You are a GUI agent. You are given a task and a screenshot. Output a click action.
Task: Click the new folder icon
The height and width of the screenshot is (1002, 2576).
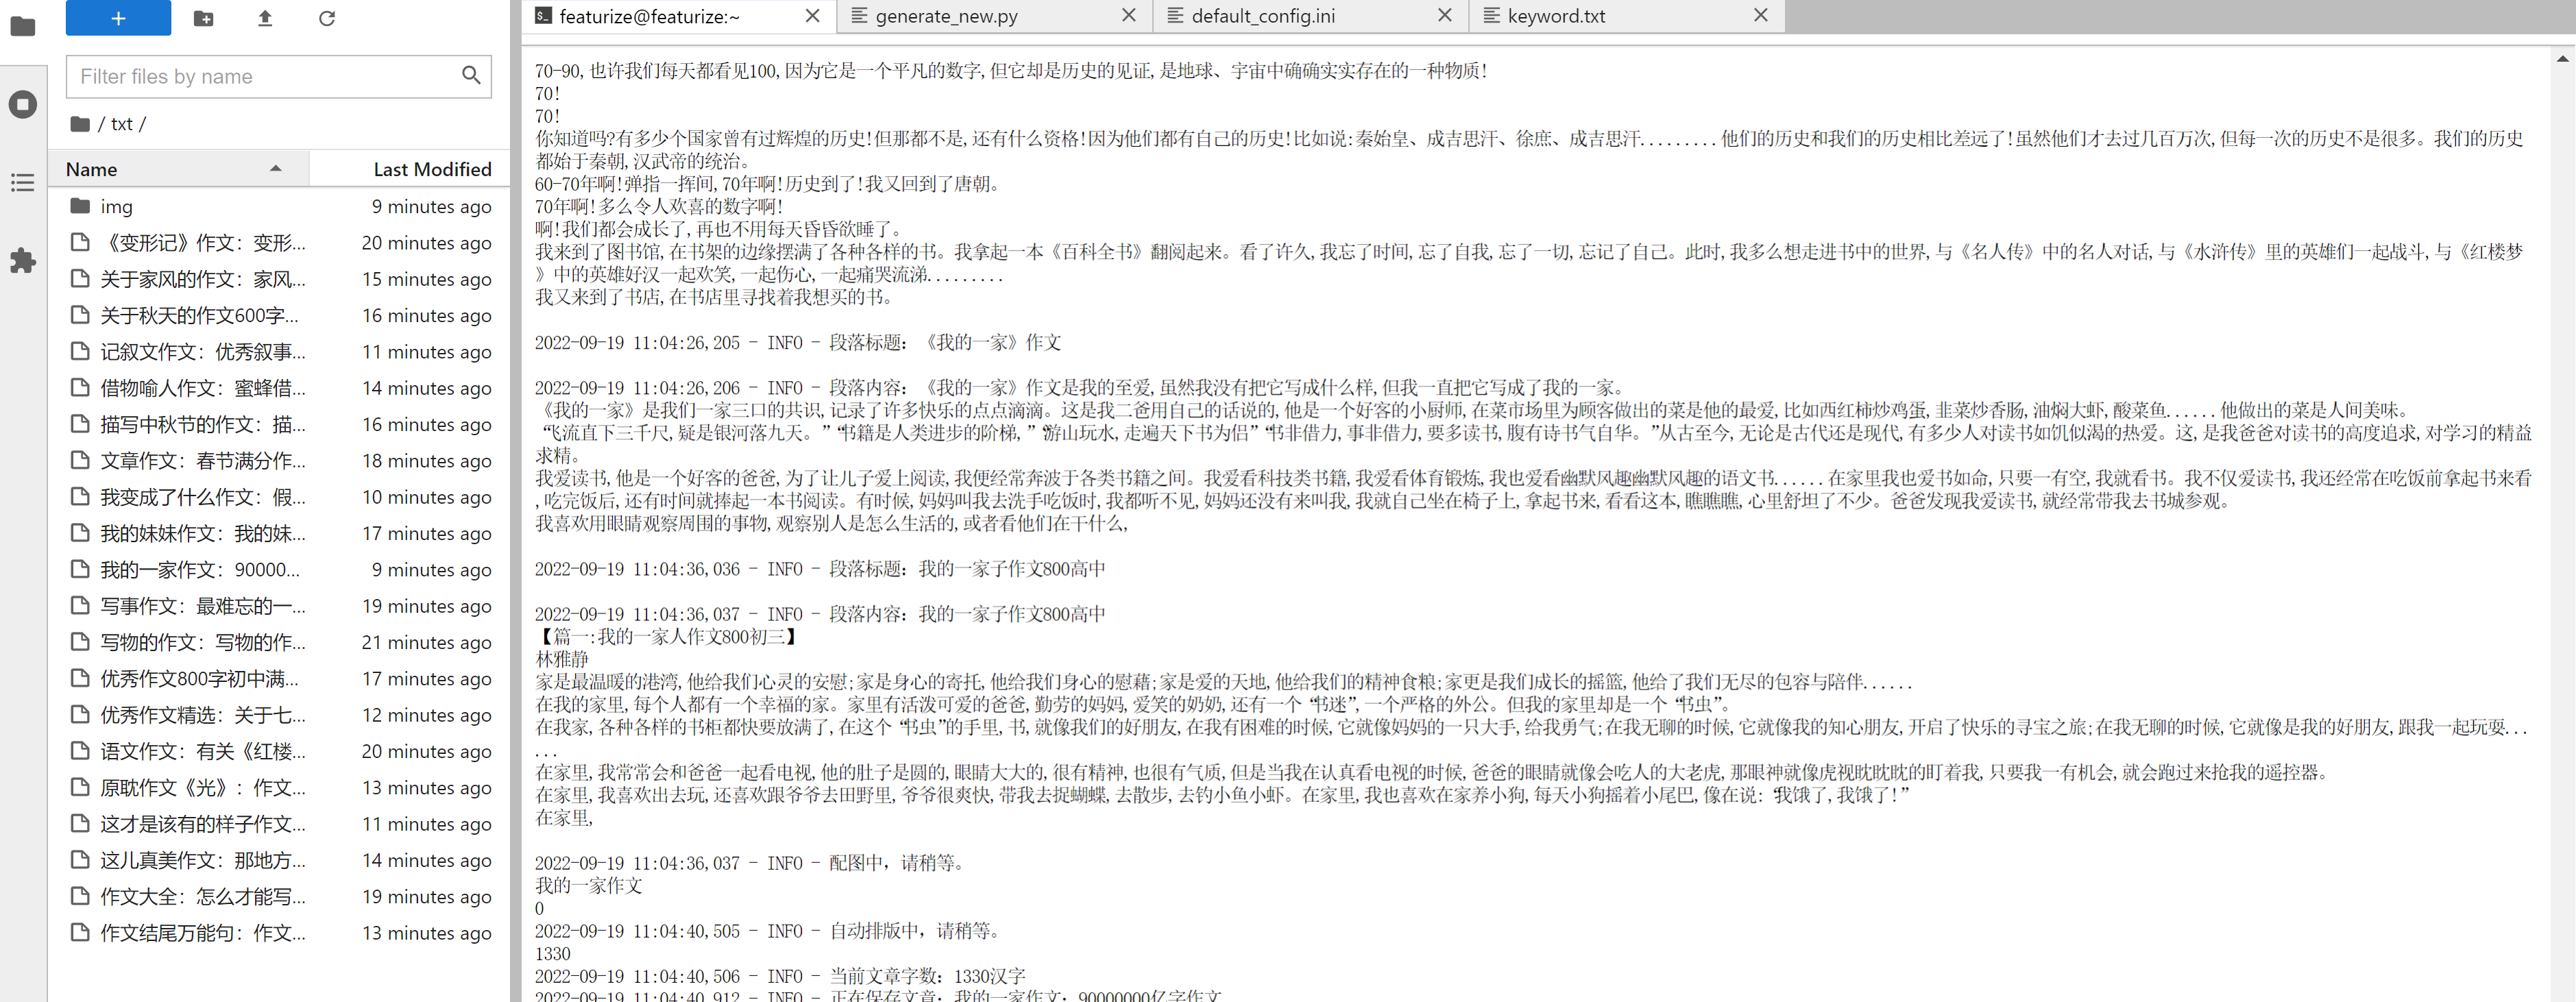click(203, 18)
